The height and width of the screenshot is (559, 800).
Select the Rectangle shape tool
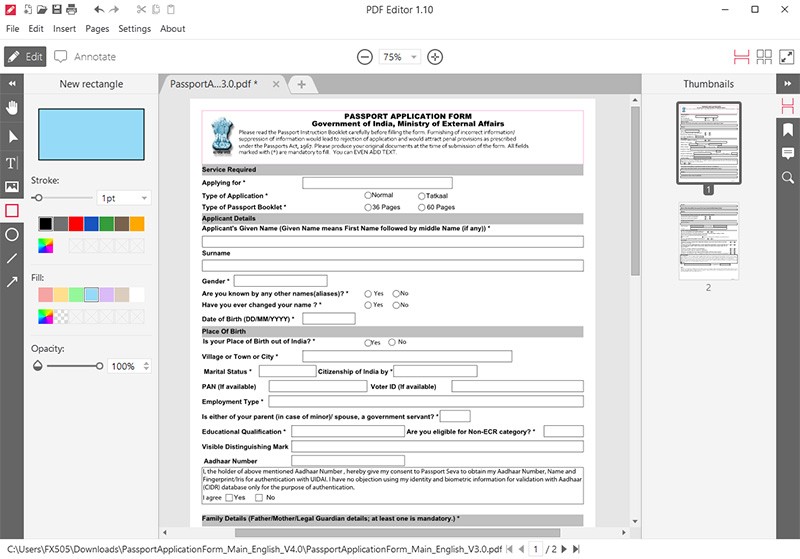point(12,211)
